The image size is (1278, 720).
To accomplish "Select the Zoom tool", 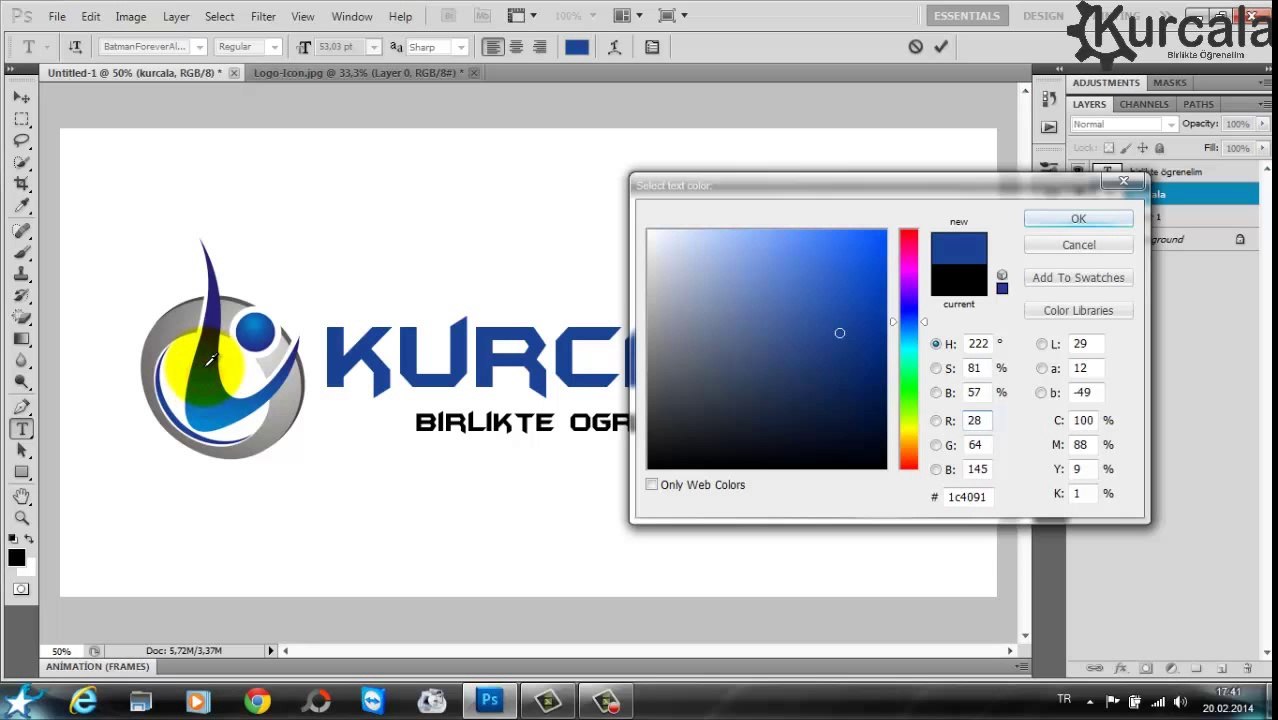I will pos(22,517).
